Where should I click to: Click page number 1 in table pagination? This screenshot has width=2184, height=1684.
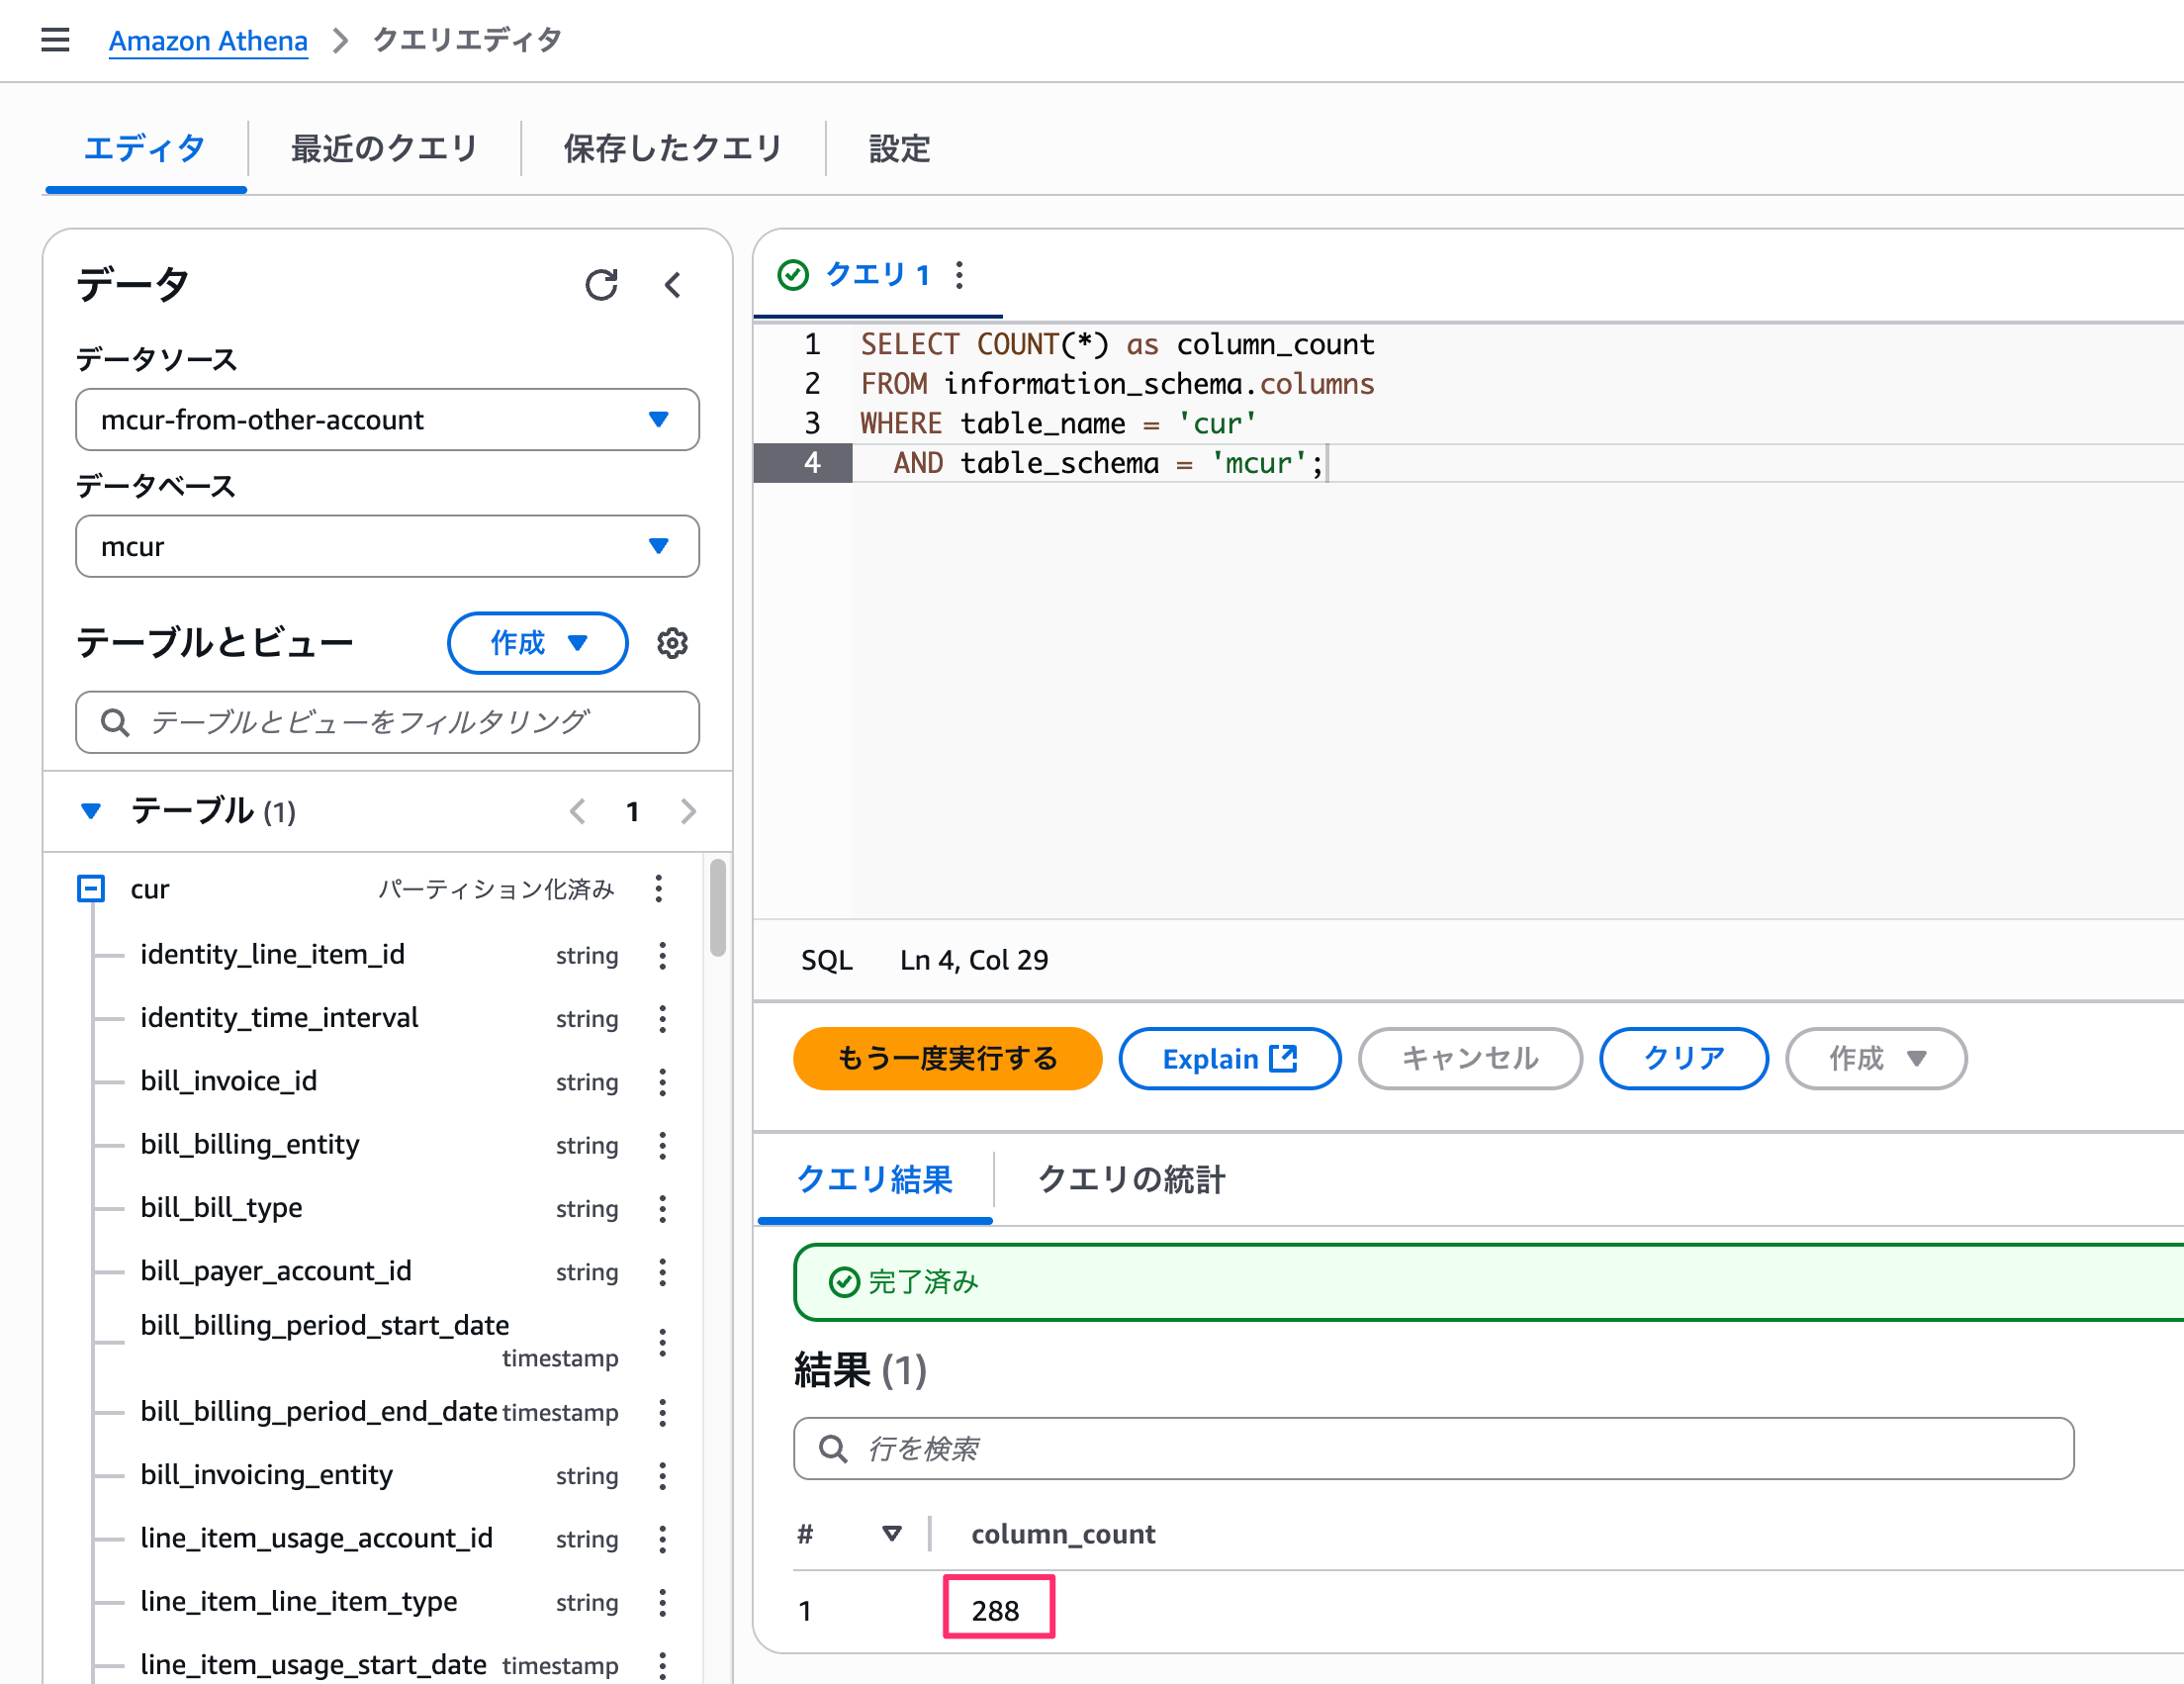(632, 811)
